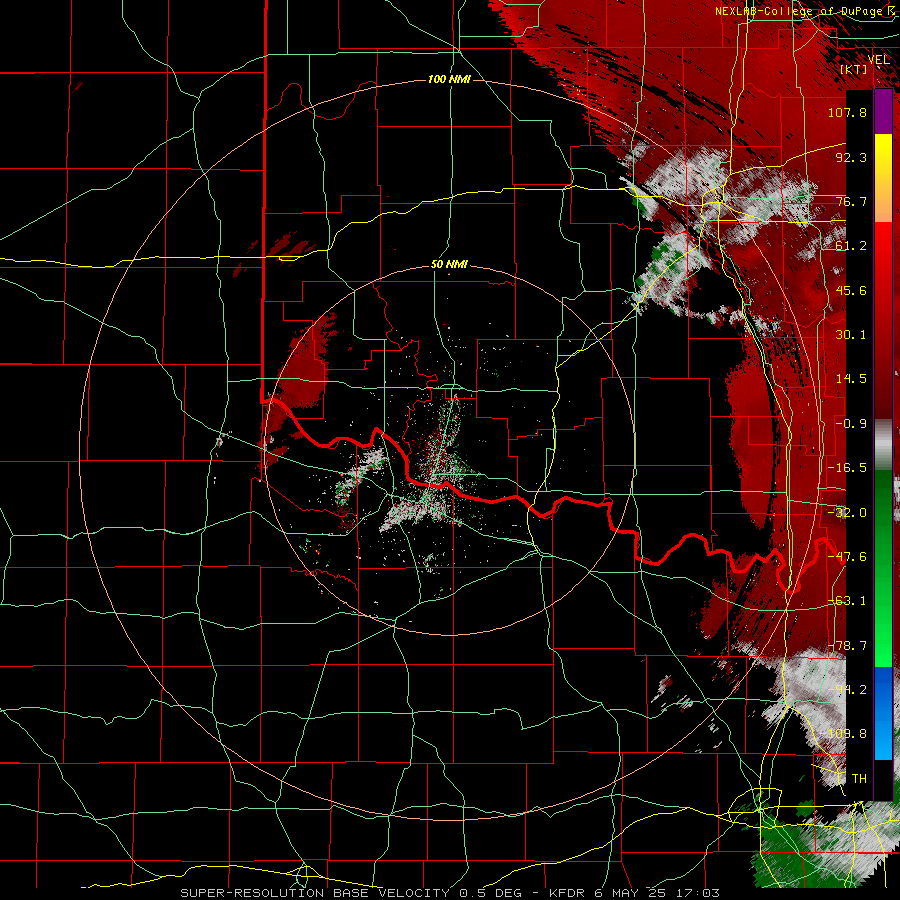The width and height of the screenshot is (900, 900).
Task: Select the -16.5 legend value
Action: pyautogui.click(x=847, y=468)
